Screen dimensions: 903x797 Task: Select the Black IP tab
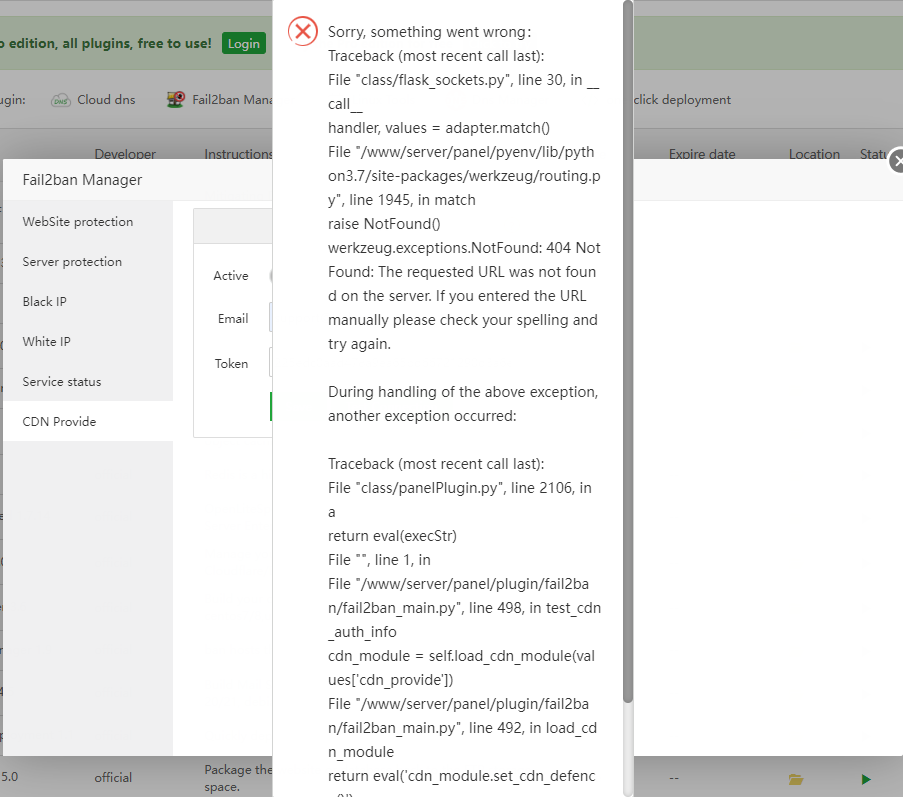tap(45, 302)
